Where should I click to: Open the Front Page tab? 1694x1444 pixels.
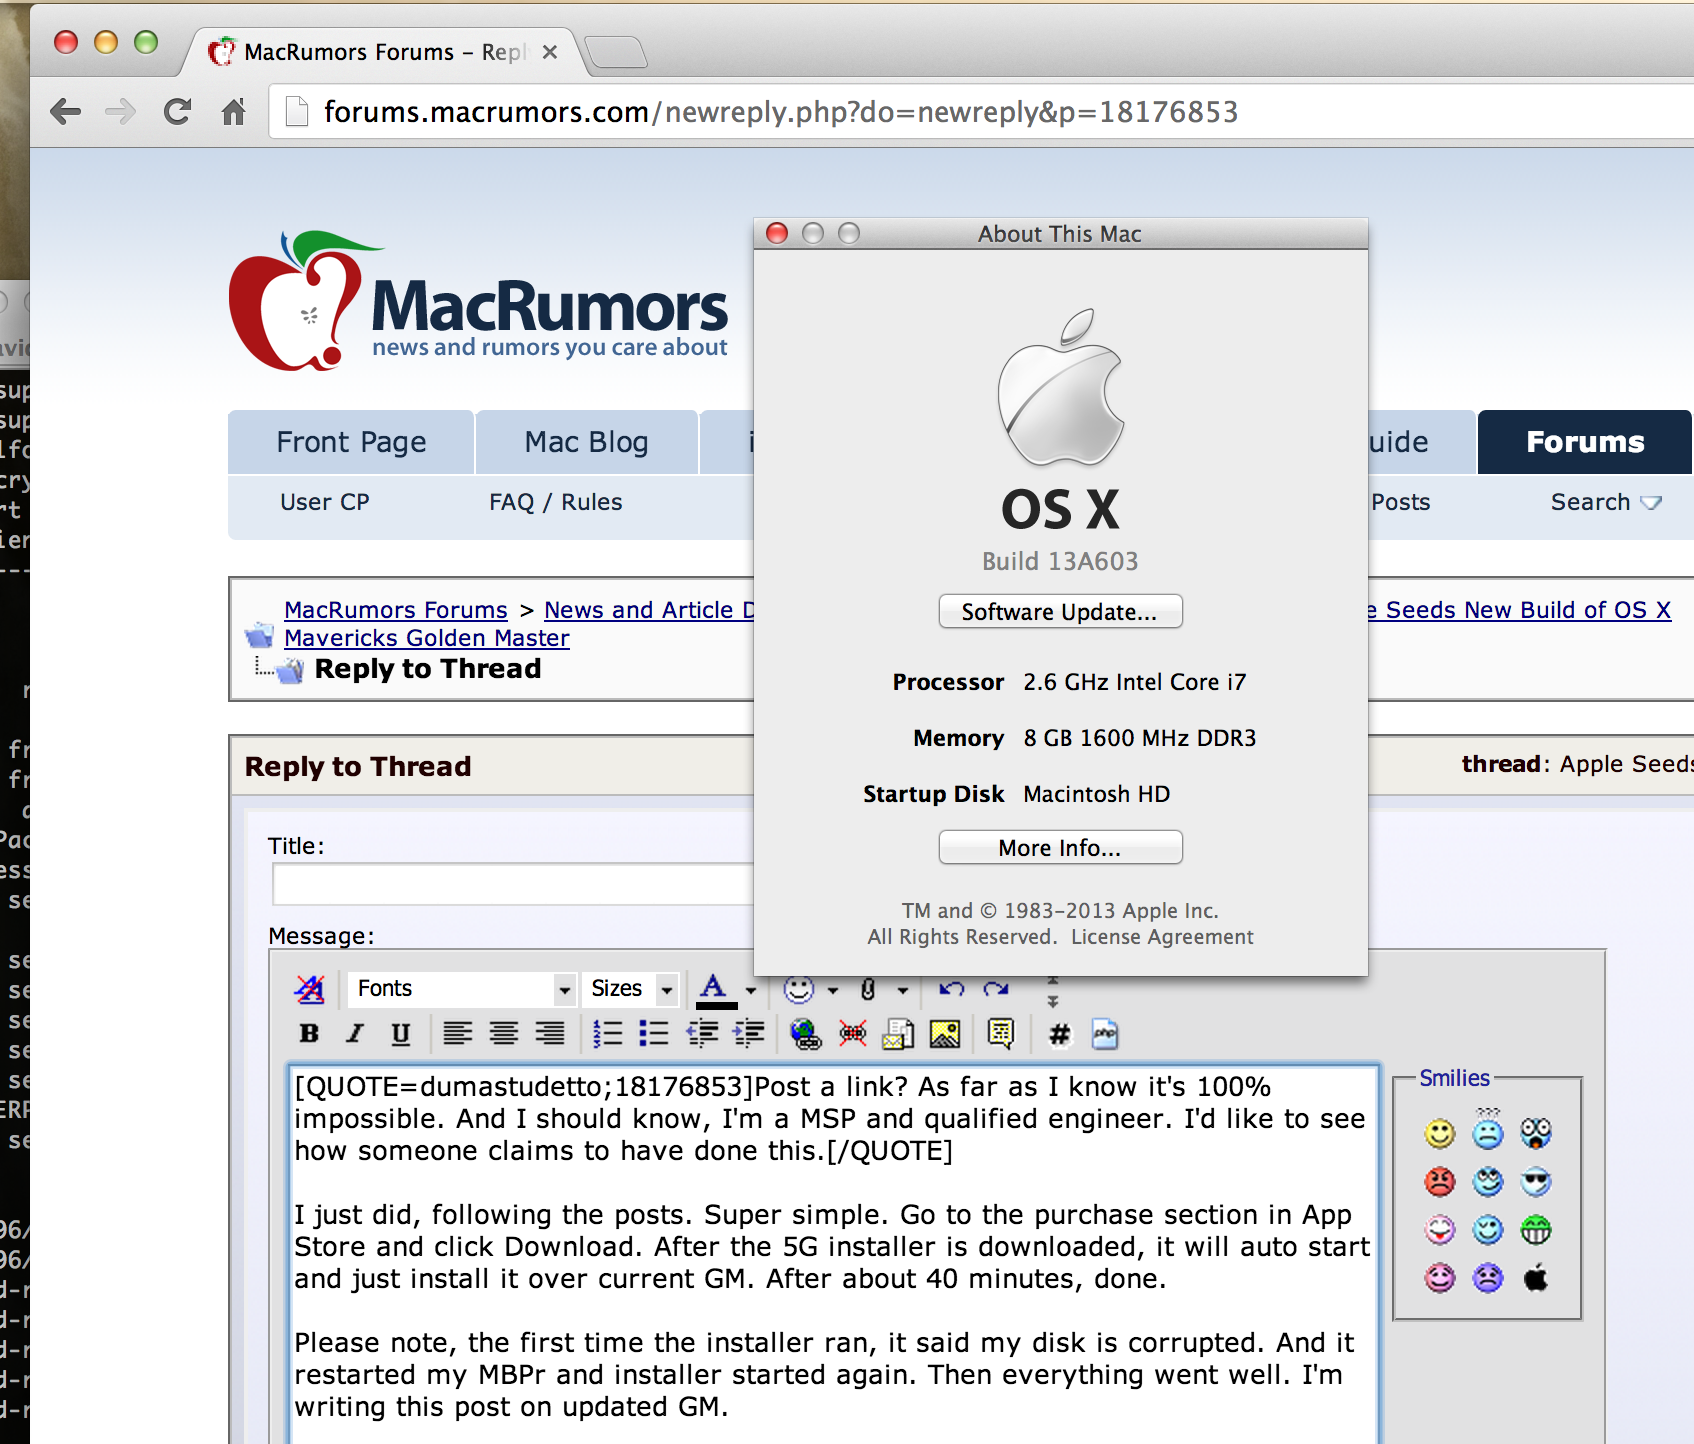point(351,442)
